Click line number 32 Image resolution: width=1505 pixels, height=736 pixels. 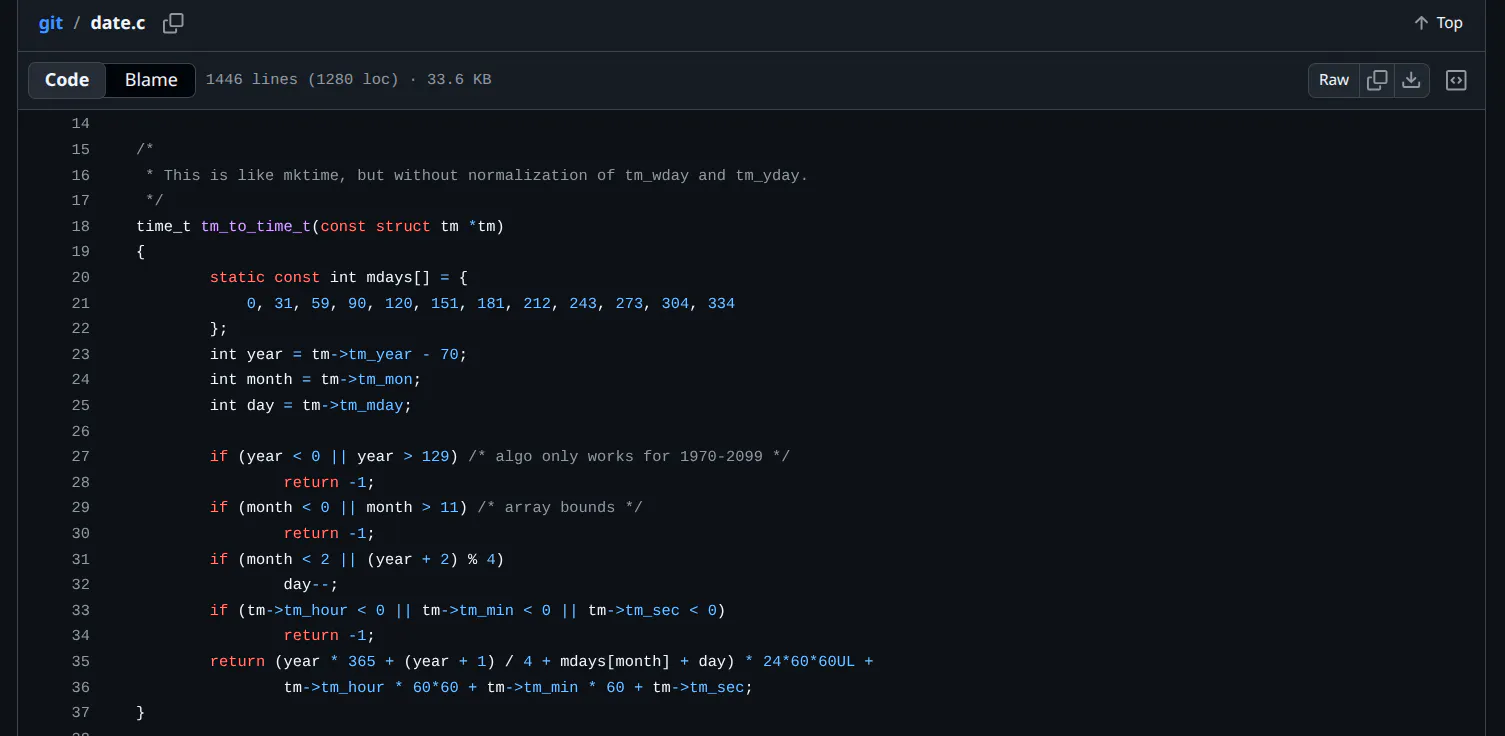[x=80, y=585]
